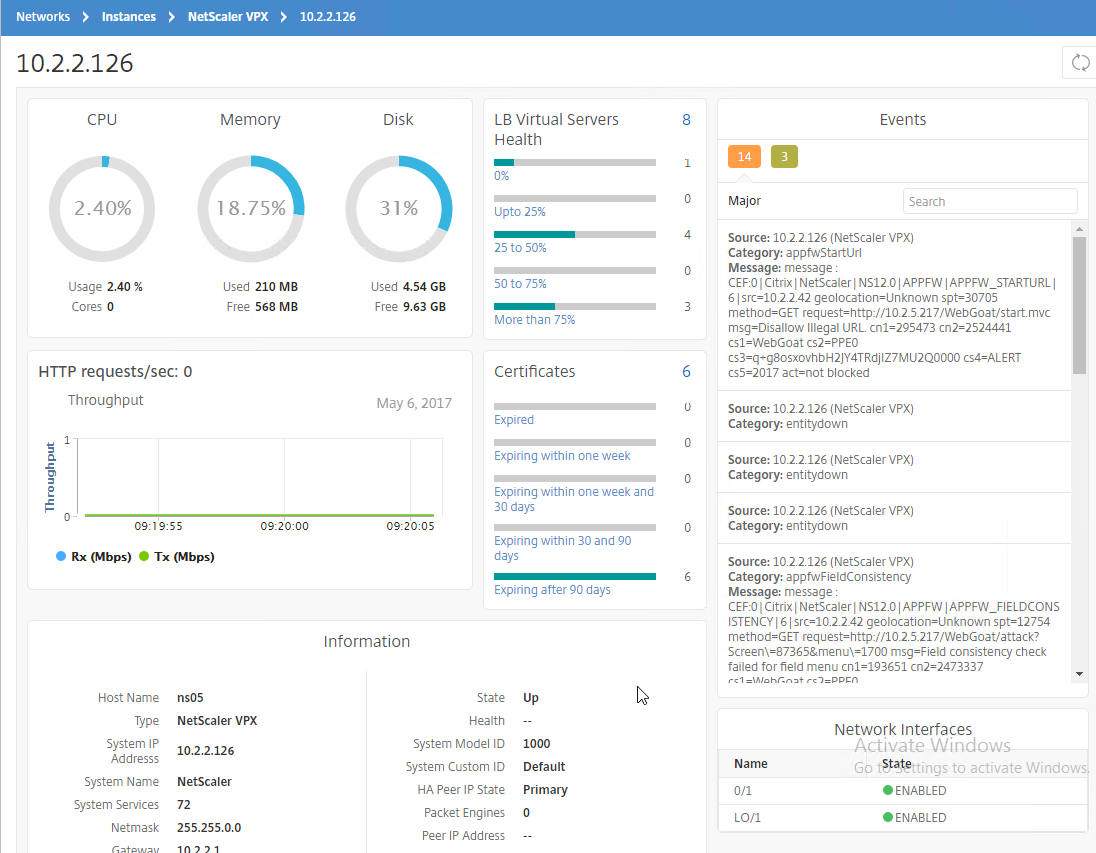Viewport: 1096px width, 853px height.
Task: Click the green status dot for LO/1
Action: pyautogui.click(x=888, y=817)
